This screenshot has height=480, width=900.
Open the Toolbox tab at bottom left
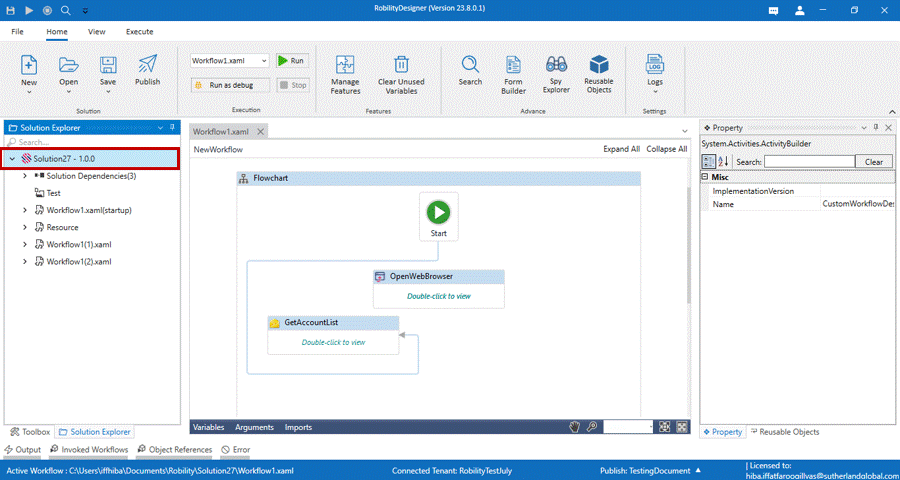[x=29, y=432]
